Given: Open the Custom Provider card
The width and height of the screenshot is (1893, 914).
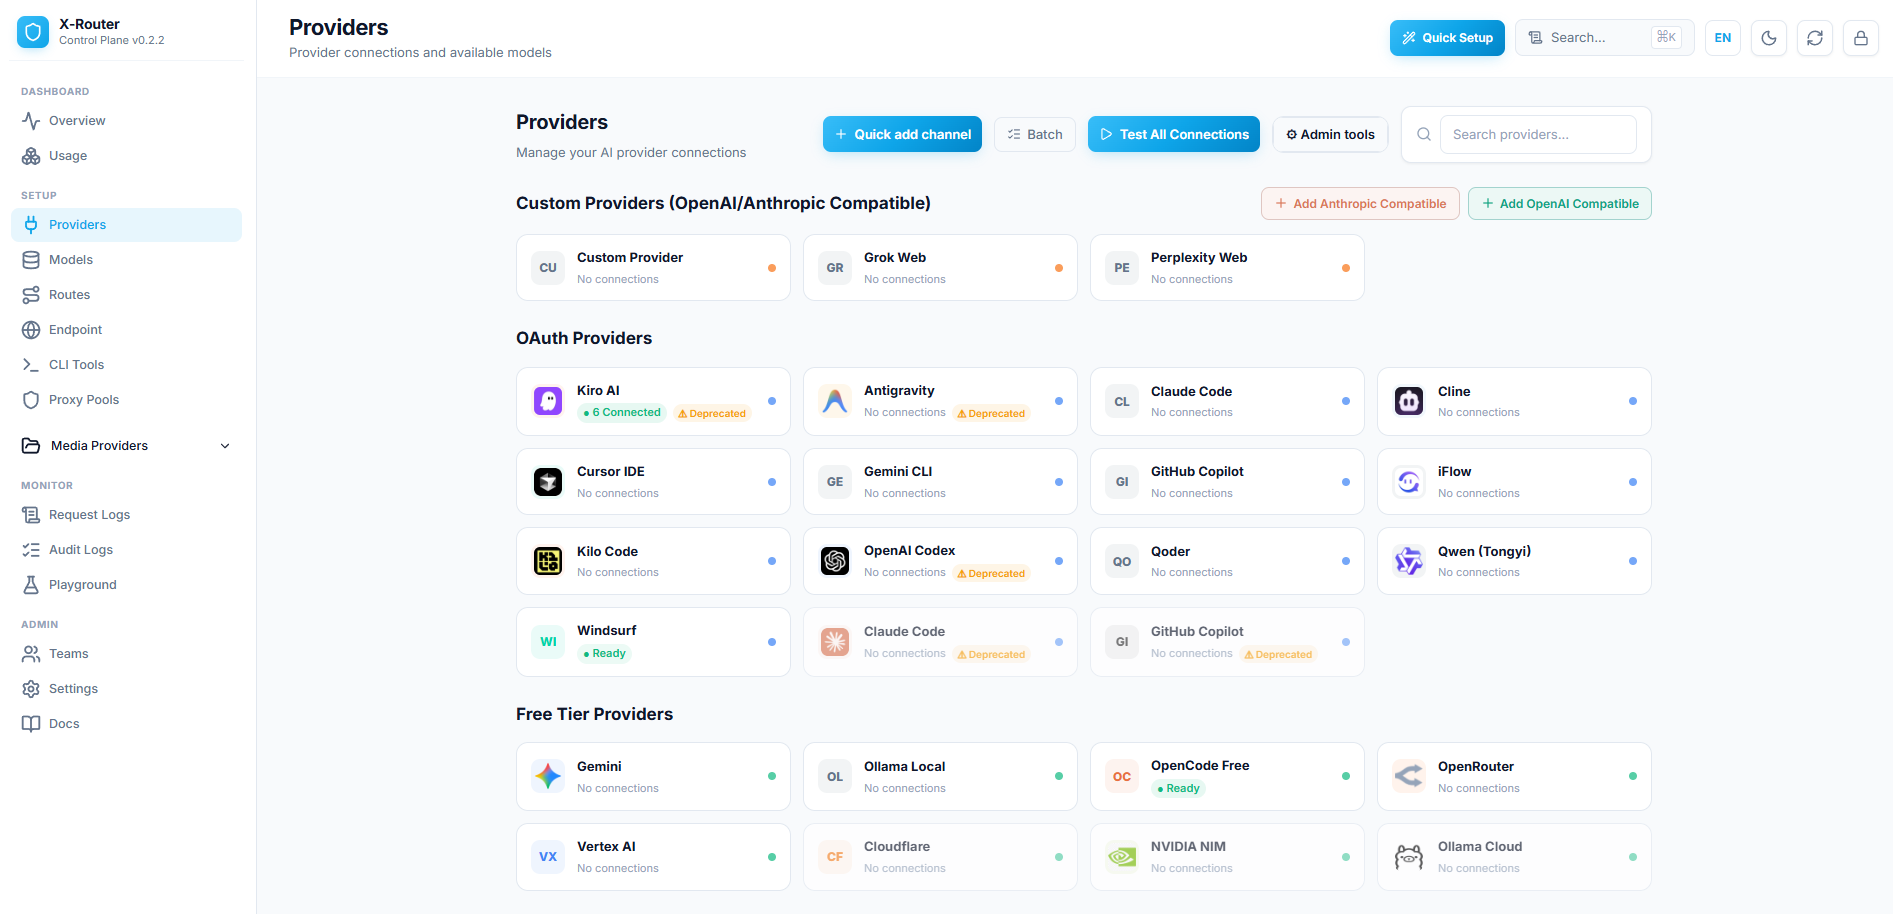Looking at the screenshot, I should click(x=653, y=268).
